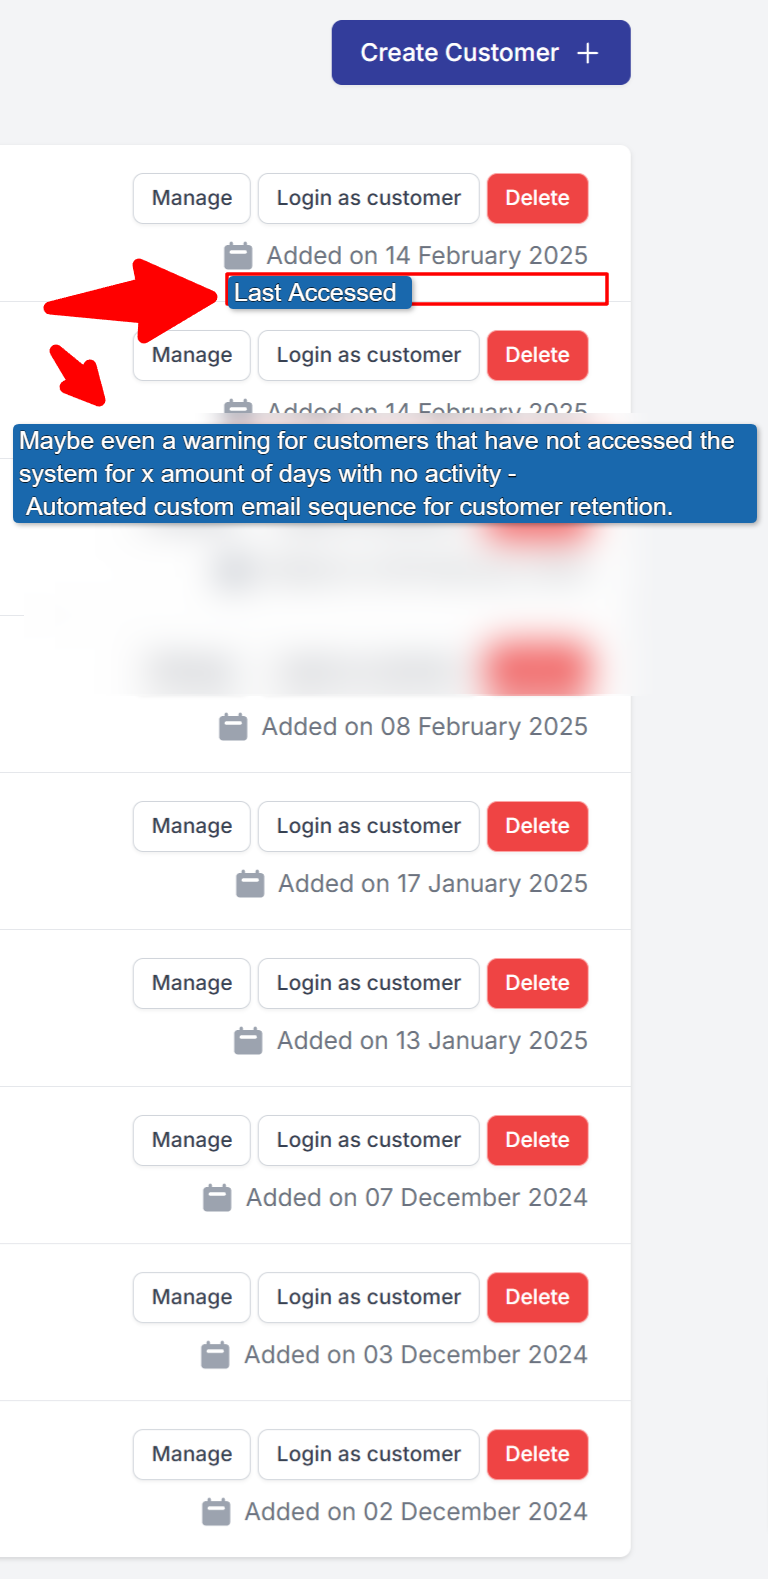This screenshot has width=768, height=1579.
Task: Click calendar icon beside 17 January 2025
Action: pyautogui.click(x=250, y=884)
